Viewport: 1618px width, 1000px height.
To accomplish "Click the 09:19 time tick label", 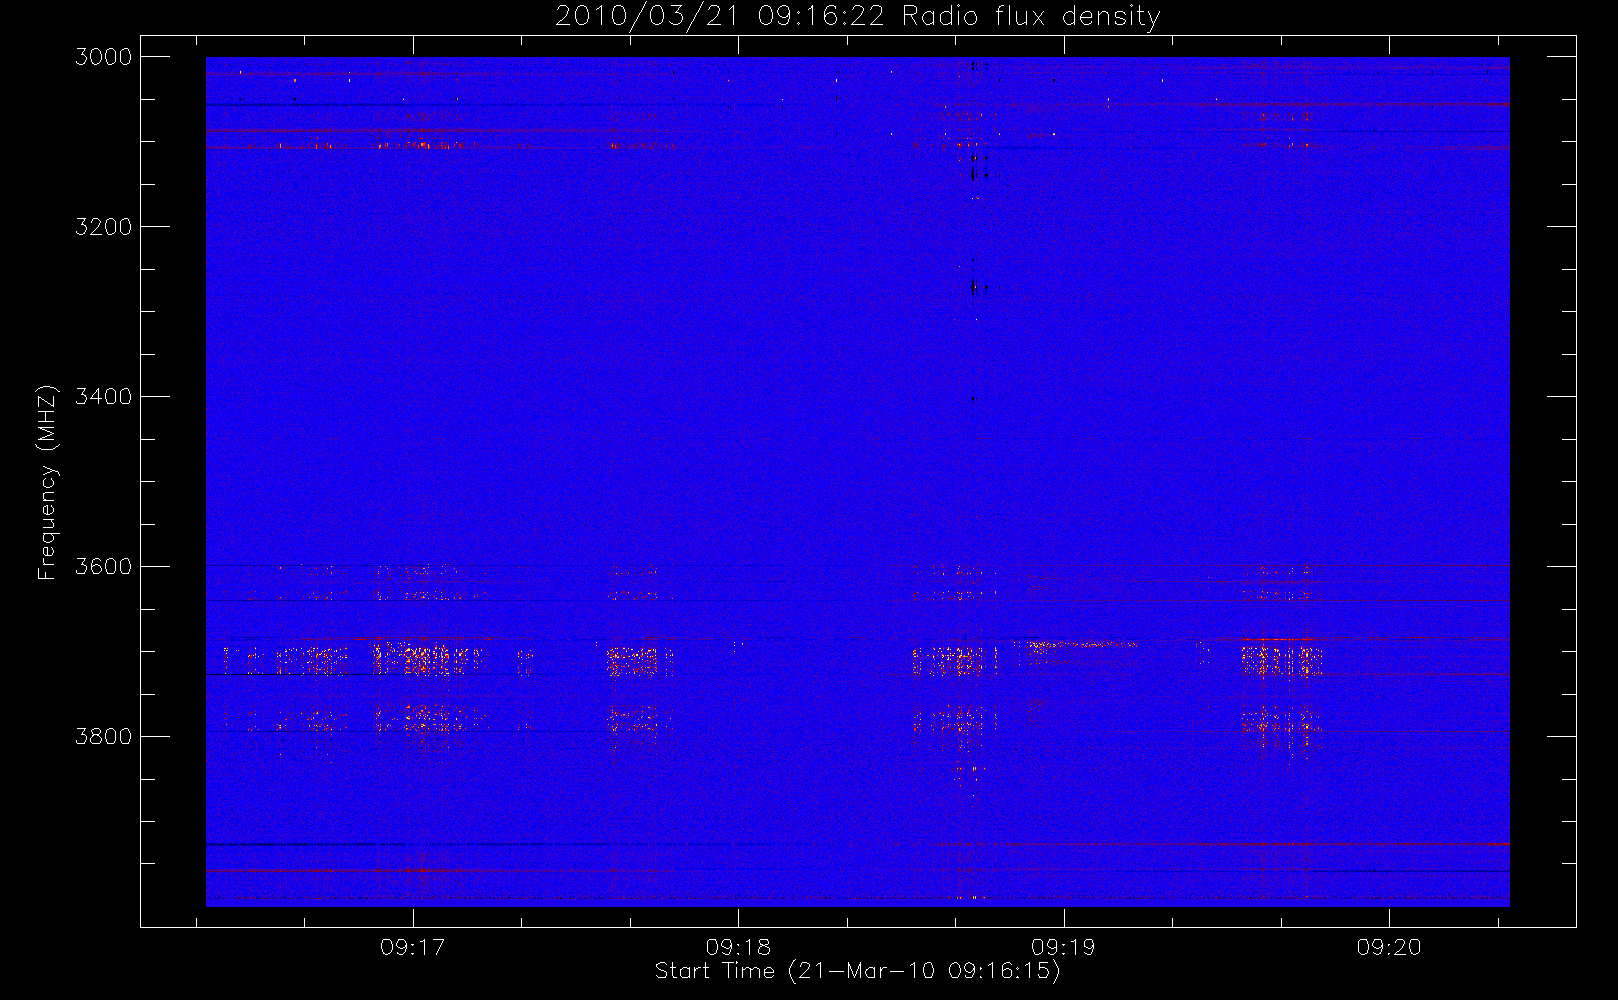I will [x=1063, y=947].
